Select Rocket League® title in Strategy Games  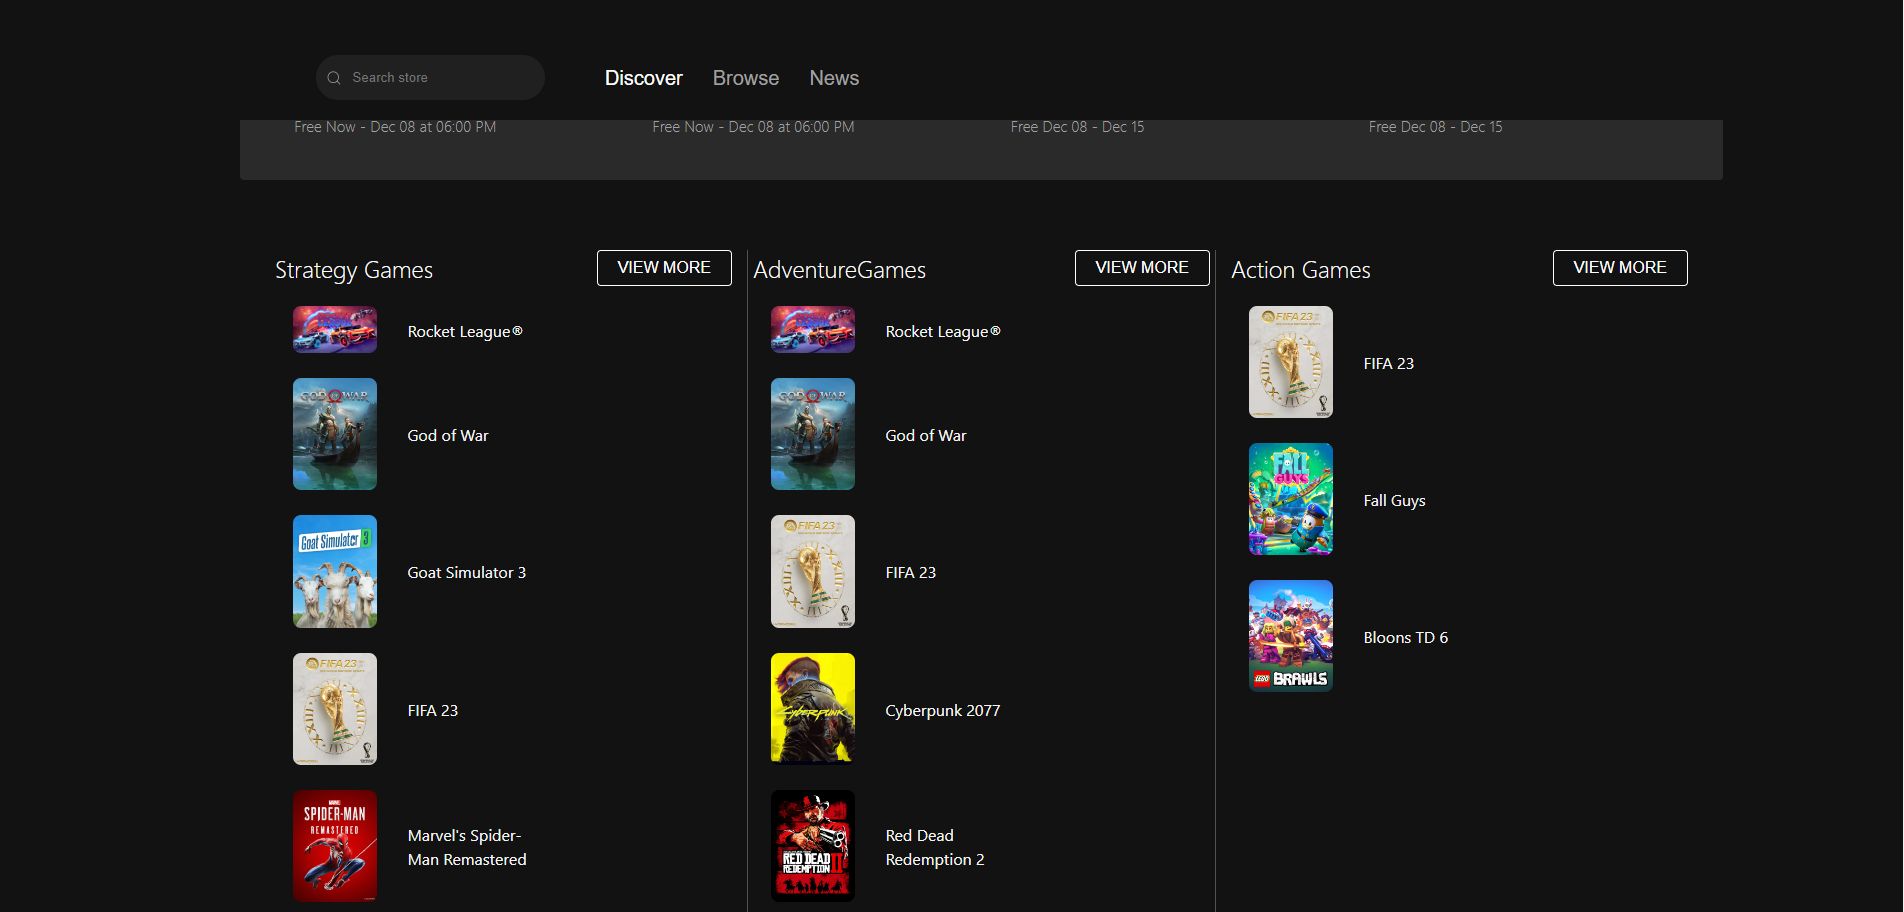click(x=465, y=332)
